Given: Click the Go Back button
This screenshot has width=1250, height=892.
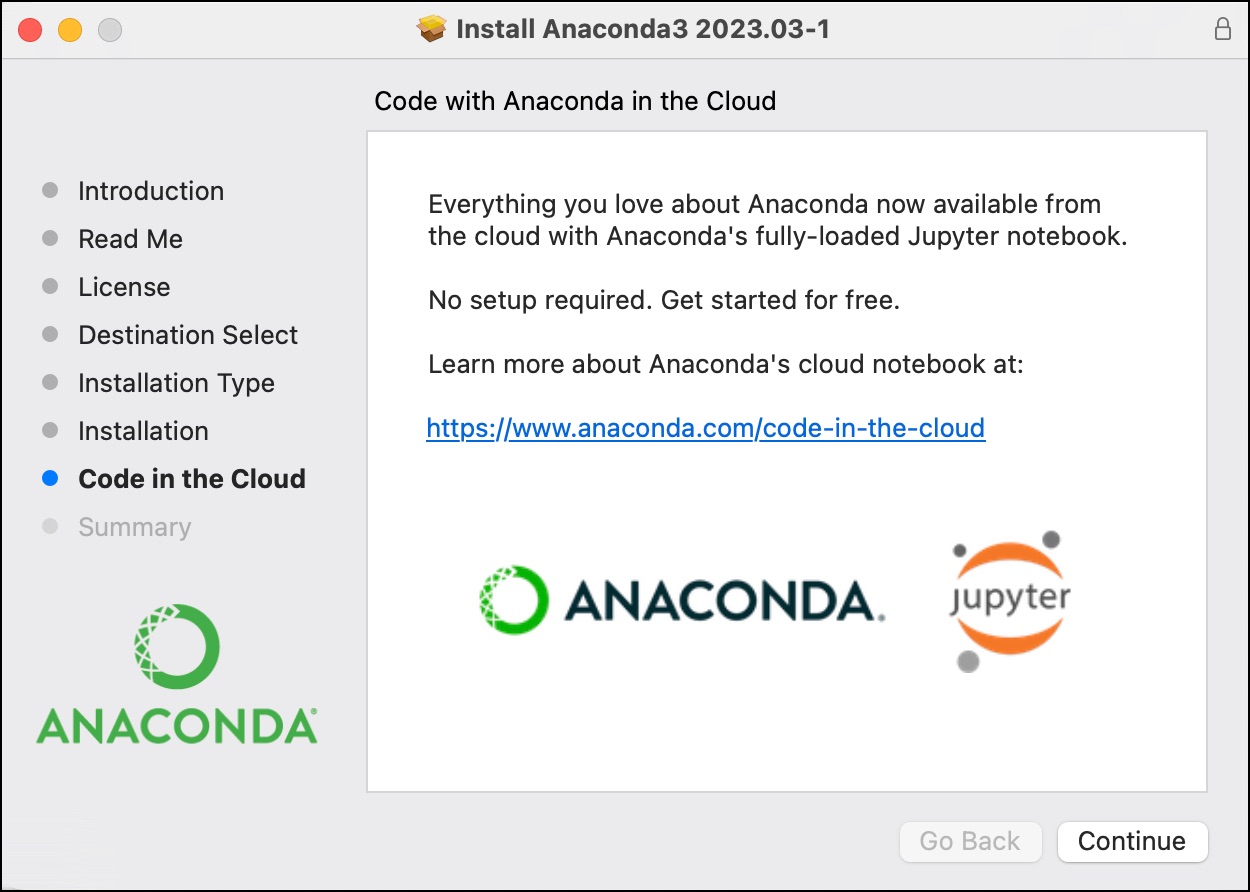Looking at the screenshot, I should (970, 841).
